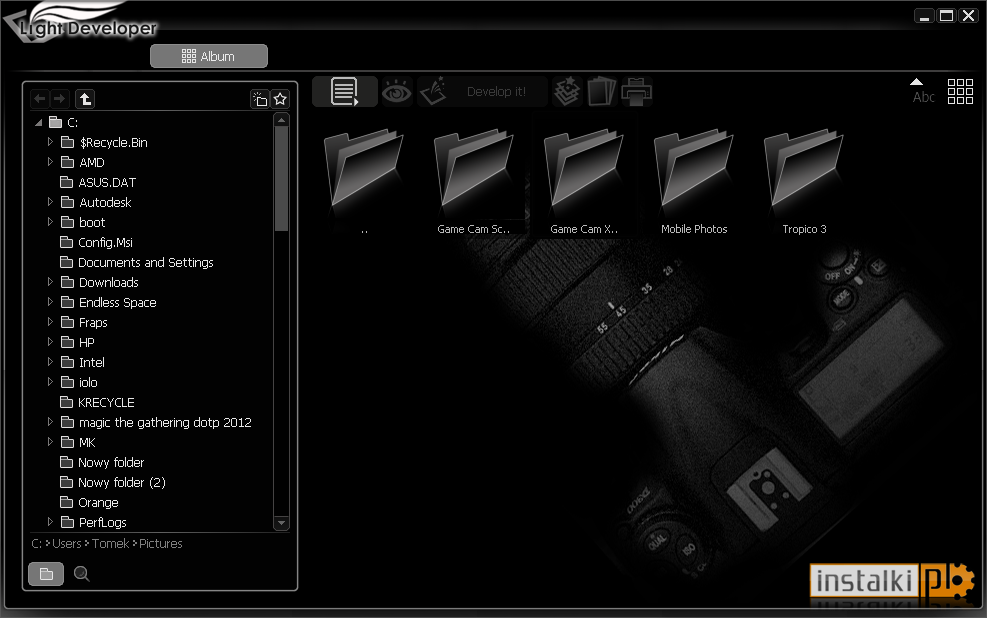Minimize the Light Developer window
Image resolution: width=987 pixels, height=618 pixels.
pos(924,16)
